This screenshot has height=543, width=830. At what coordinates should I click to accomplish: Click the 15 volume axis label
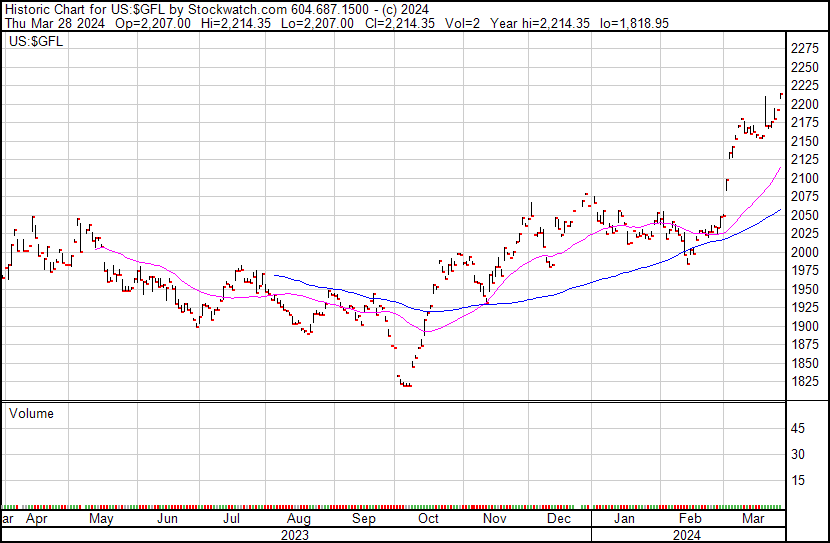point(799,481)
